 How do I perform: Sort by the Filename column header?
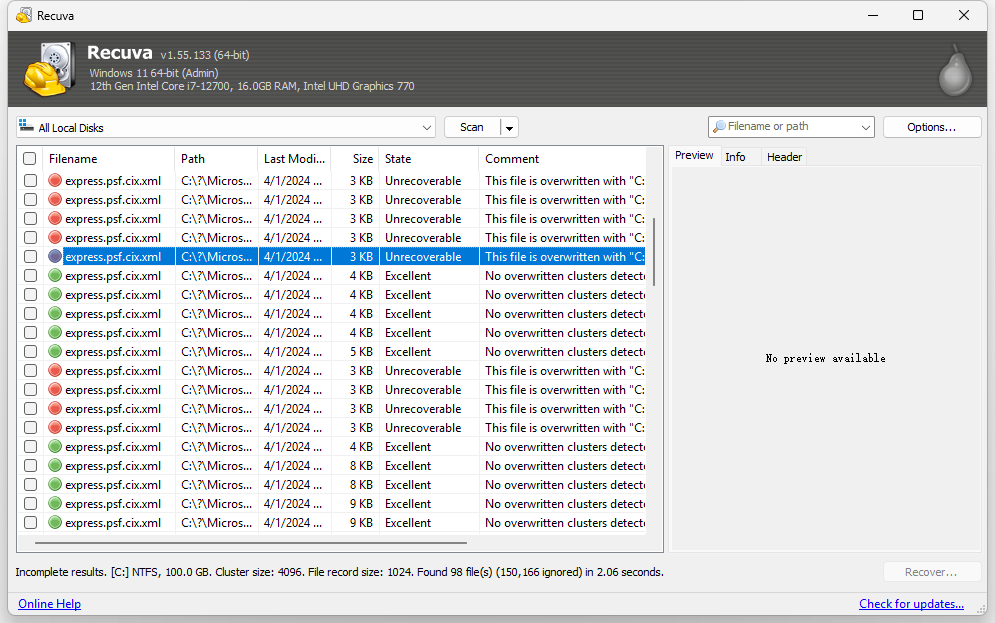click(x=108, y=159)
